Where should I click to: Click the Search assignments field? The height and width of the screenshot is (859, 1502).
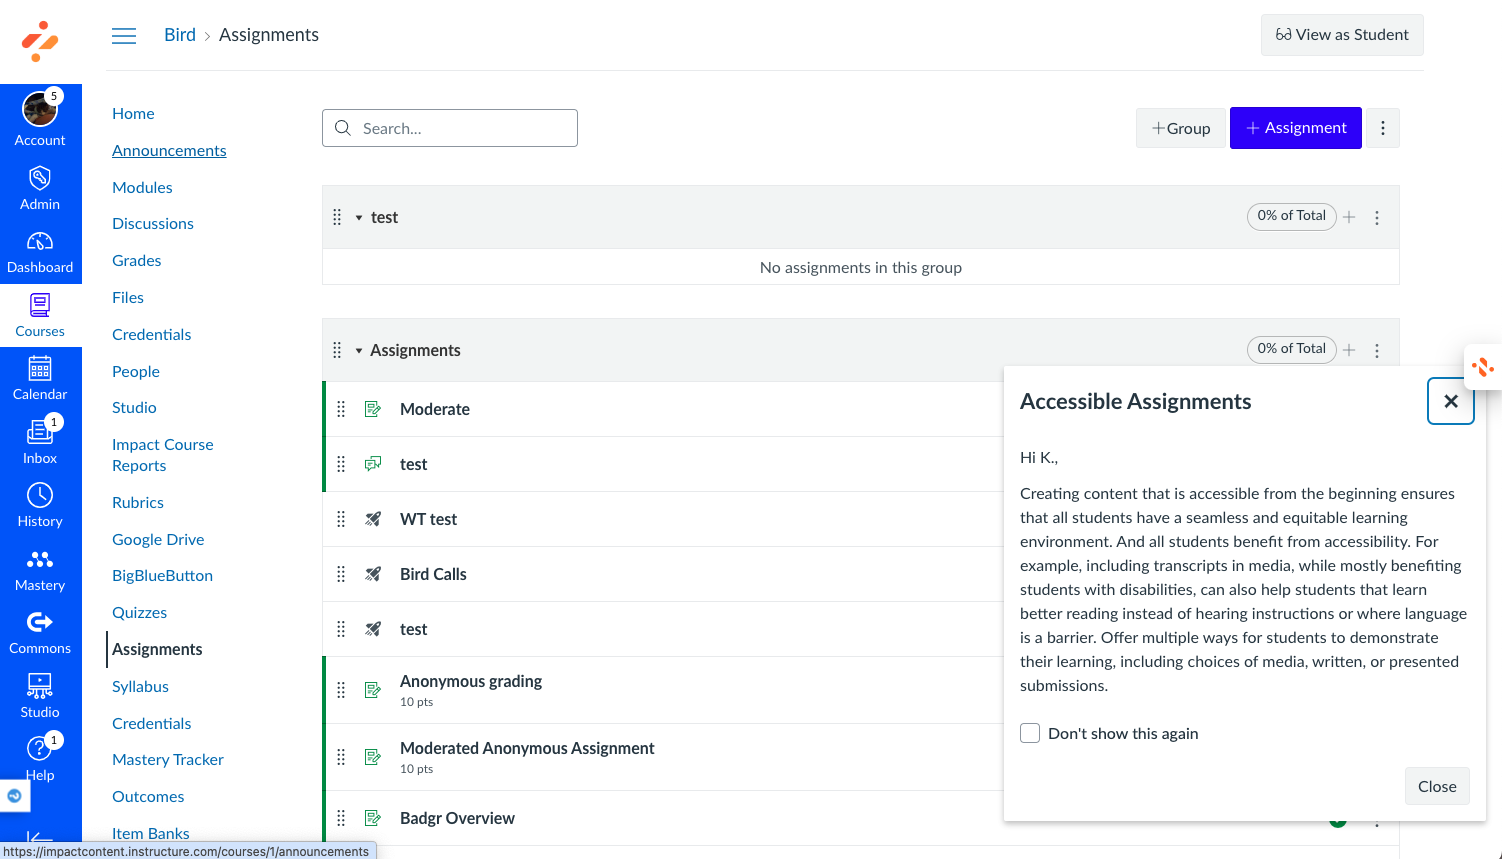(x=450, y=128)
